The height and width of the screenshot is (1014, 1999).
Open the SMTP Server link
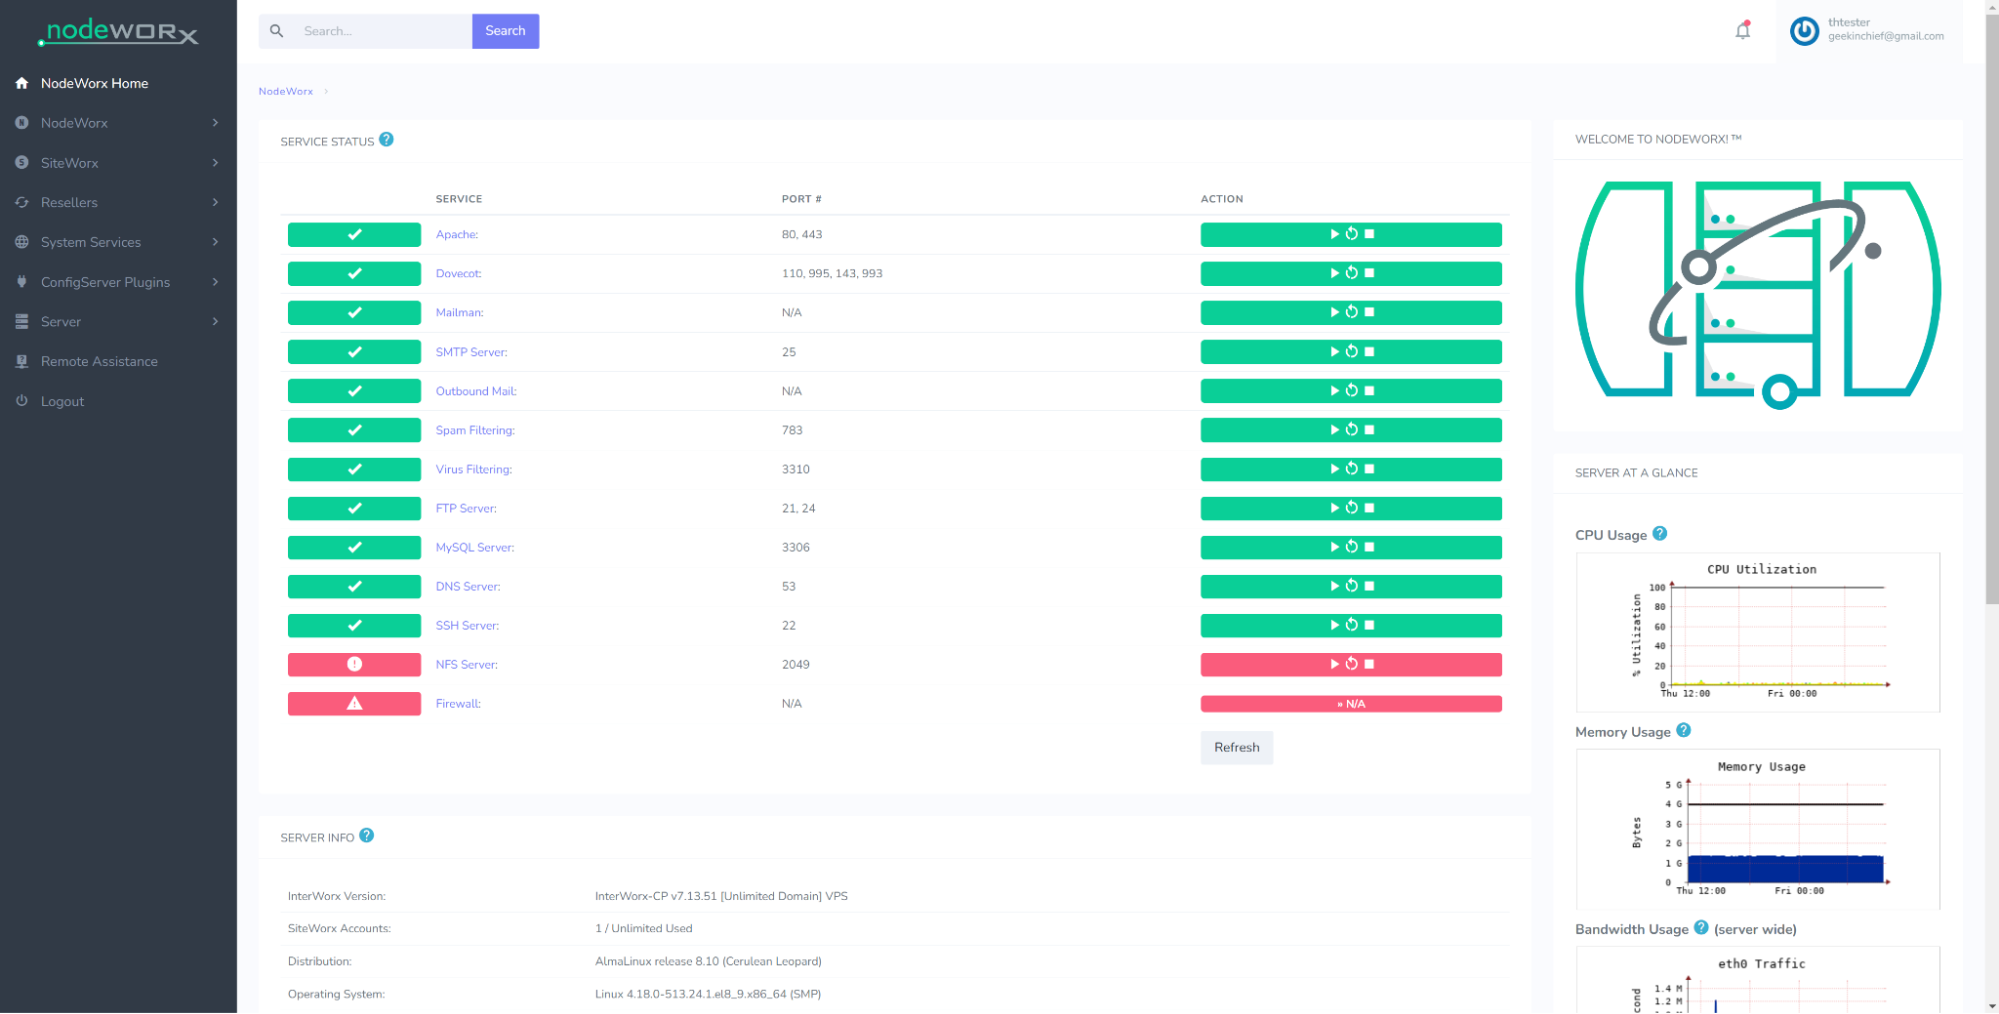[x=472, y=352]
